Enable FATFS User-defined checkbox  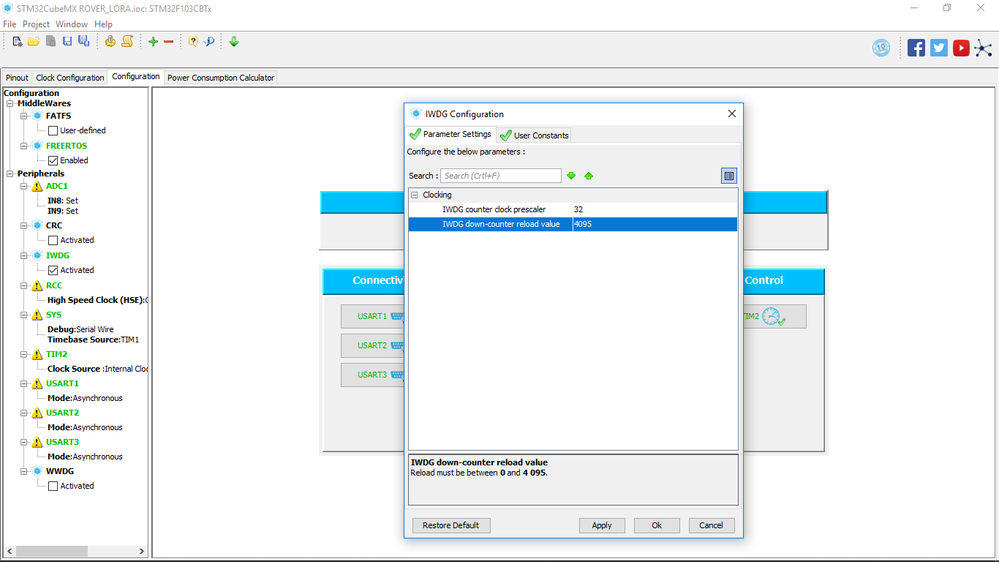53,131
